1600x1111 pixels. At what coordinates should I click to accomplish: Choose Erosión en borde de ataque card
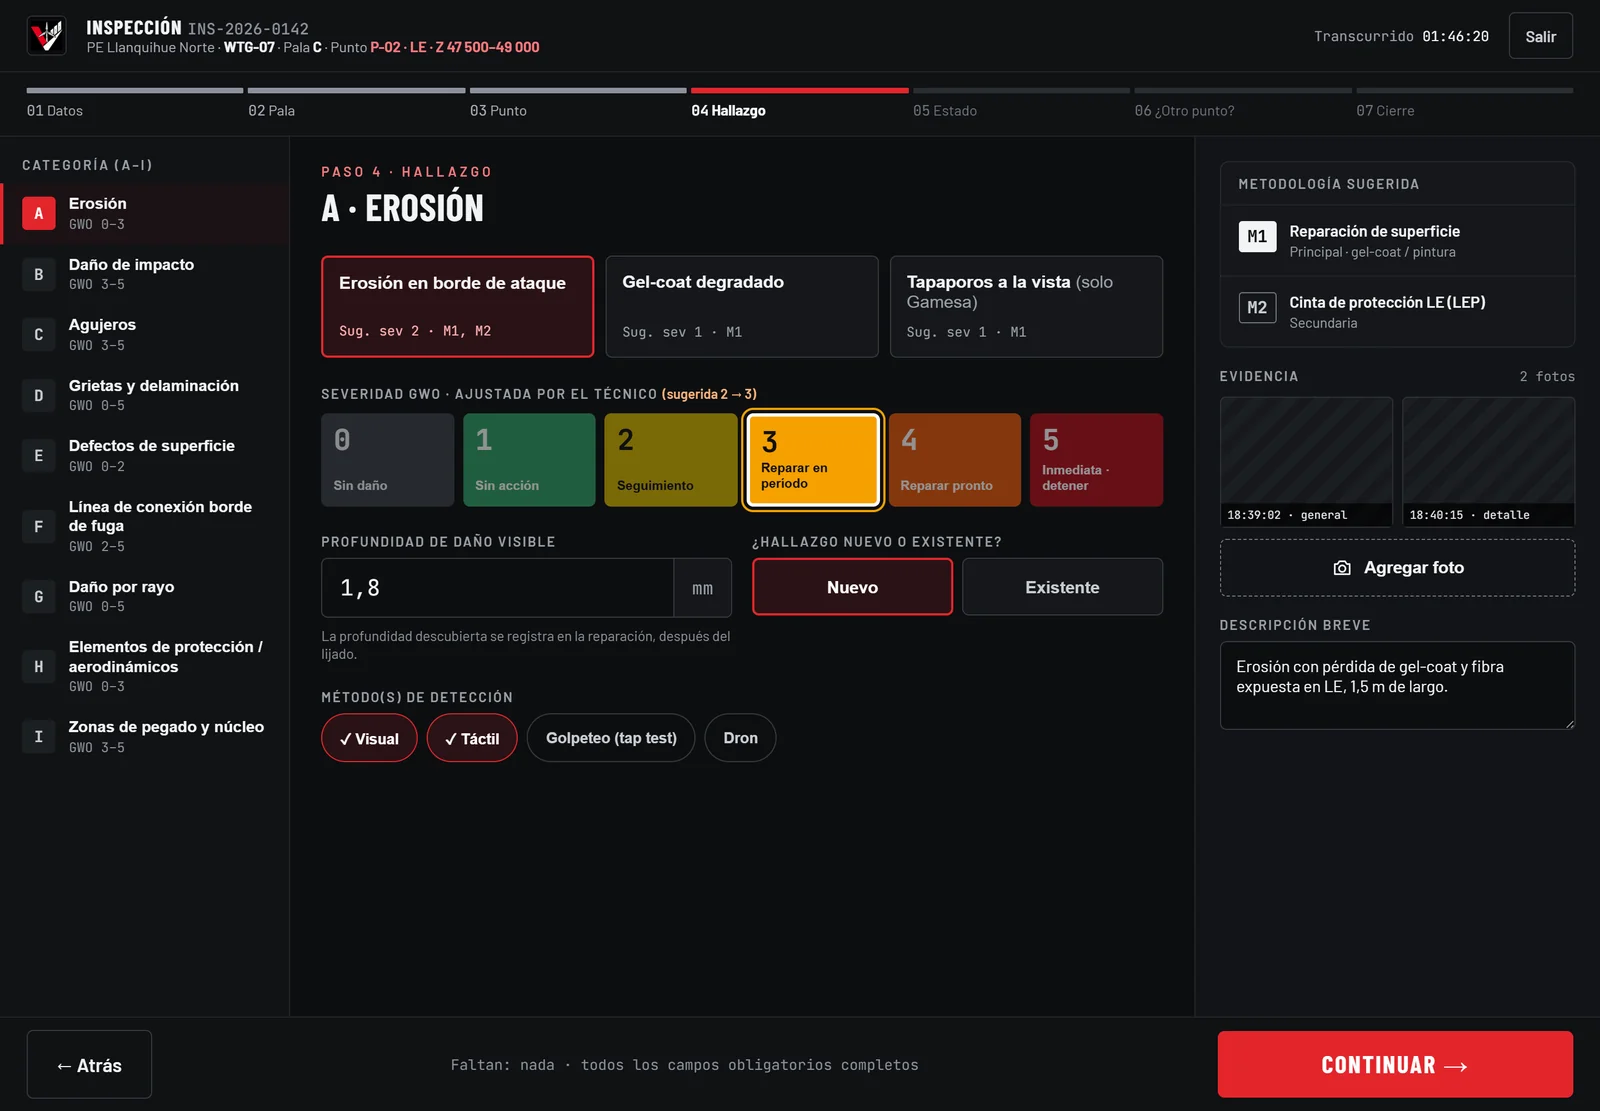point(457,306)
